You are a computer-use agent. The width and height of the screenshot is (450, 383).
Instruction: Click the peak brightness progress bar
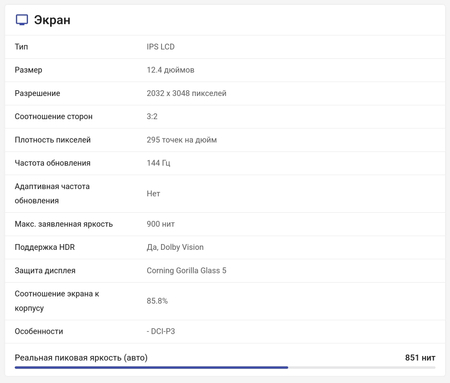click(x=225, y=367)
